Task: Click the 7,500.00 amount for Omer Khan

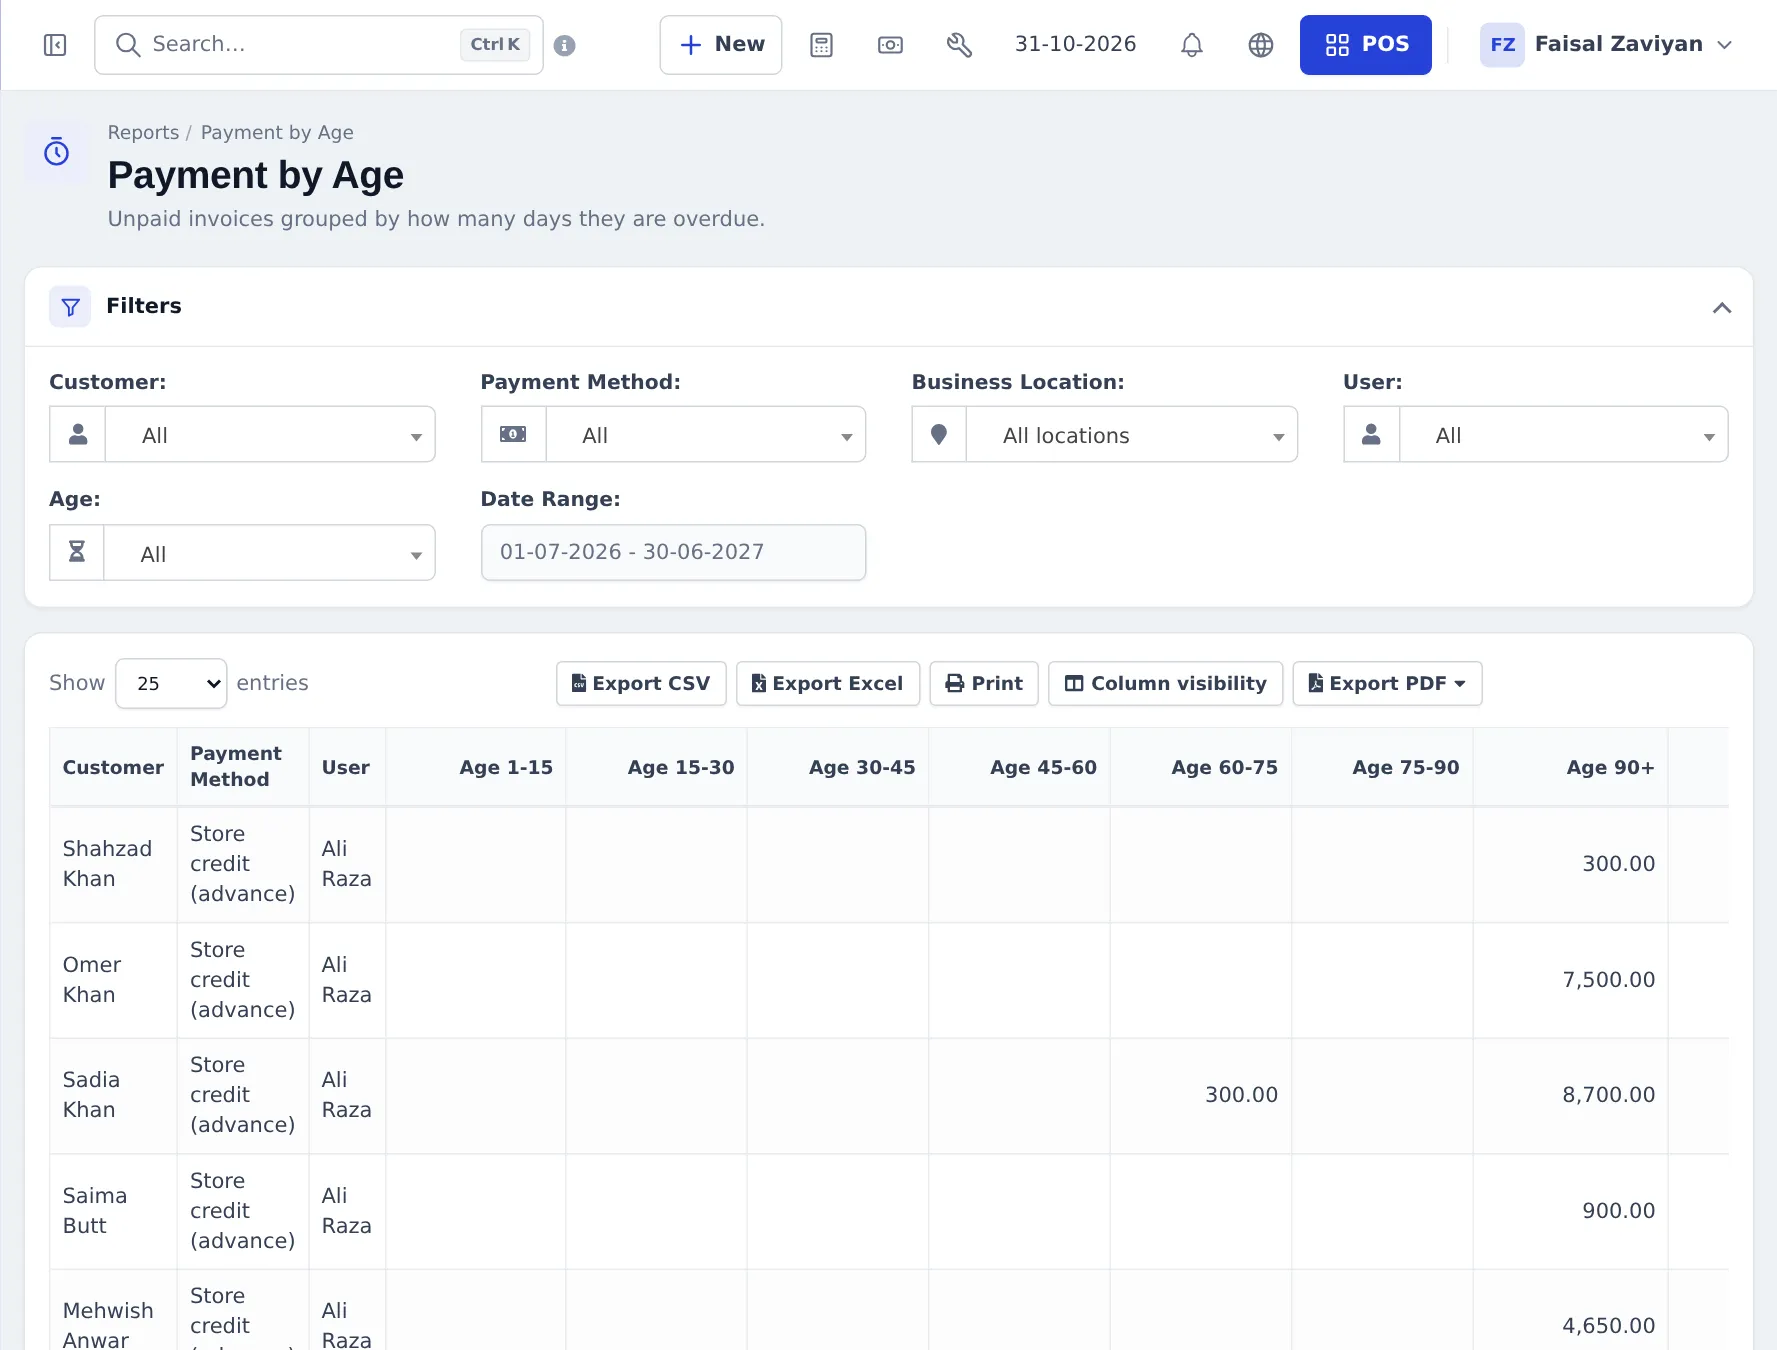Action: (x=1608, y=980)
